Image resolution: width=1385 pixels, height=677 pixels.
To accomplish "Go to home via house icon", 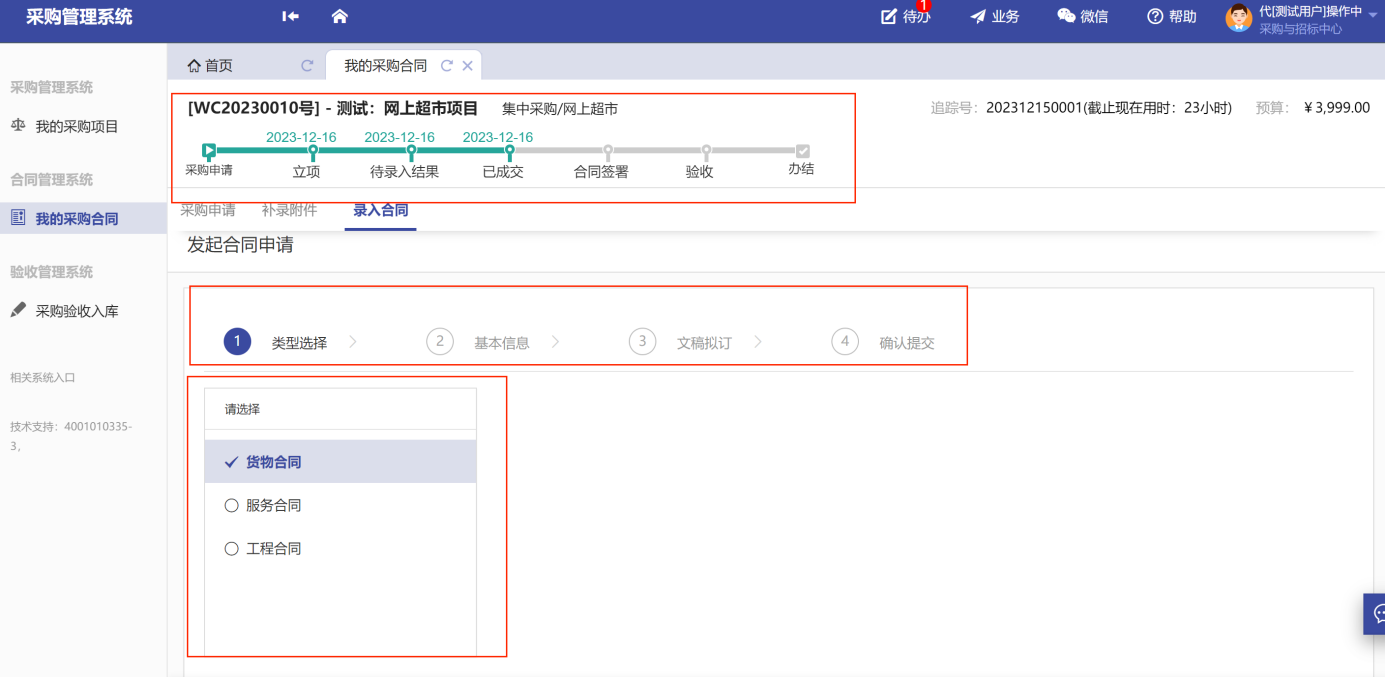I will (339, 16).
